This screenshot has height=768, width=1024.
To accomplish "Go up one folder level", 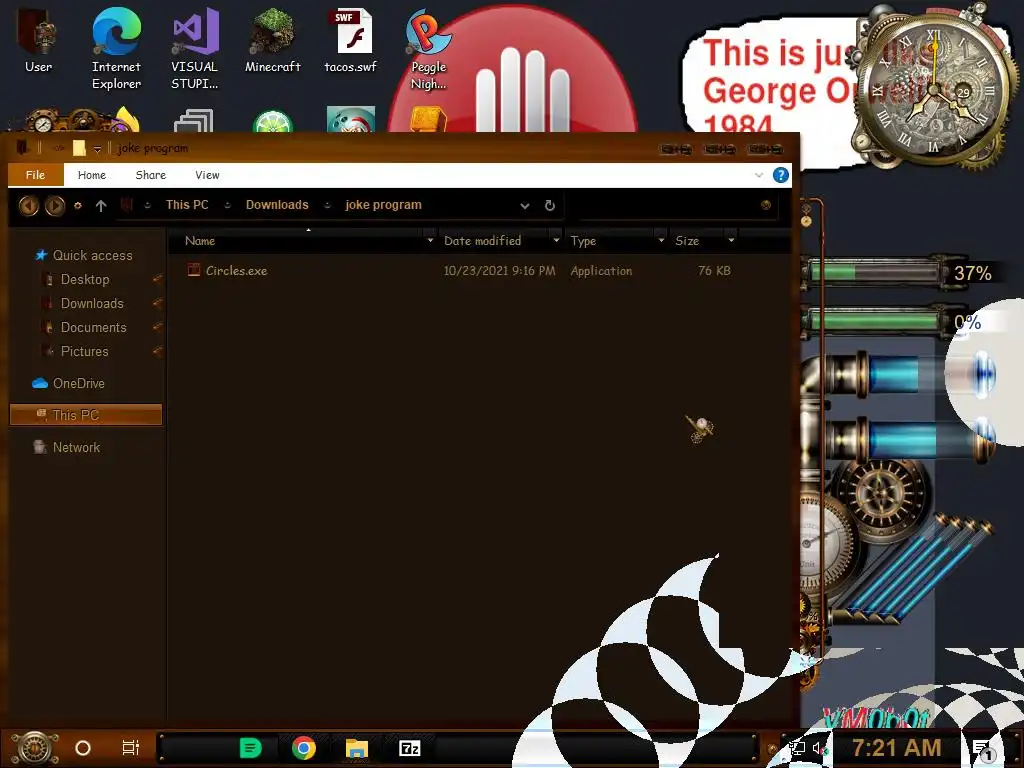I will coord(101,206).
